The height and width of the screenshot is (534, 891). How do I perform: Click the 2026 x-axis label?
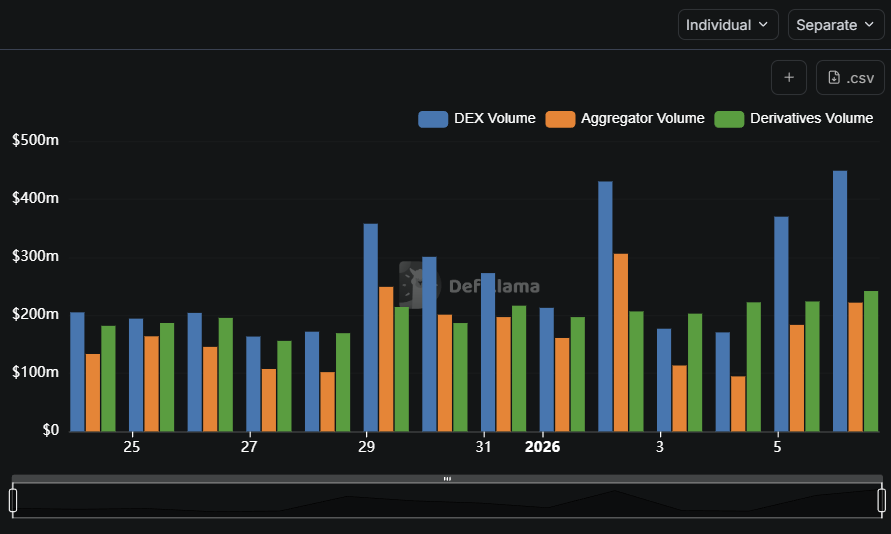coord(543,447)
